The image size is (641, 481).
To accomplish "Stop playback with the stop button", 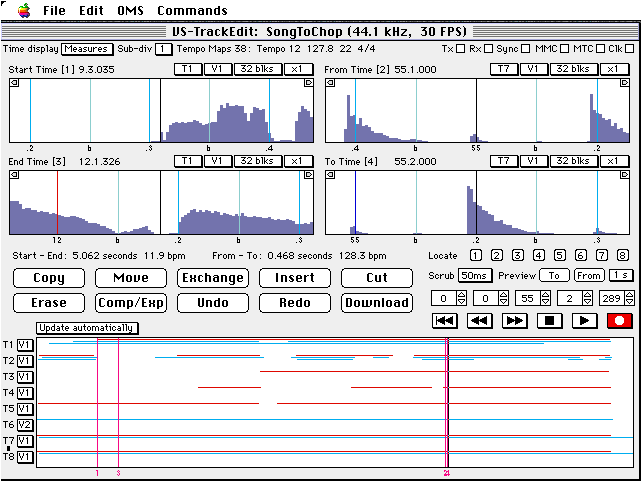I will point(549,321).
